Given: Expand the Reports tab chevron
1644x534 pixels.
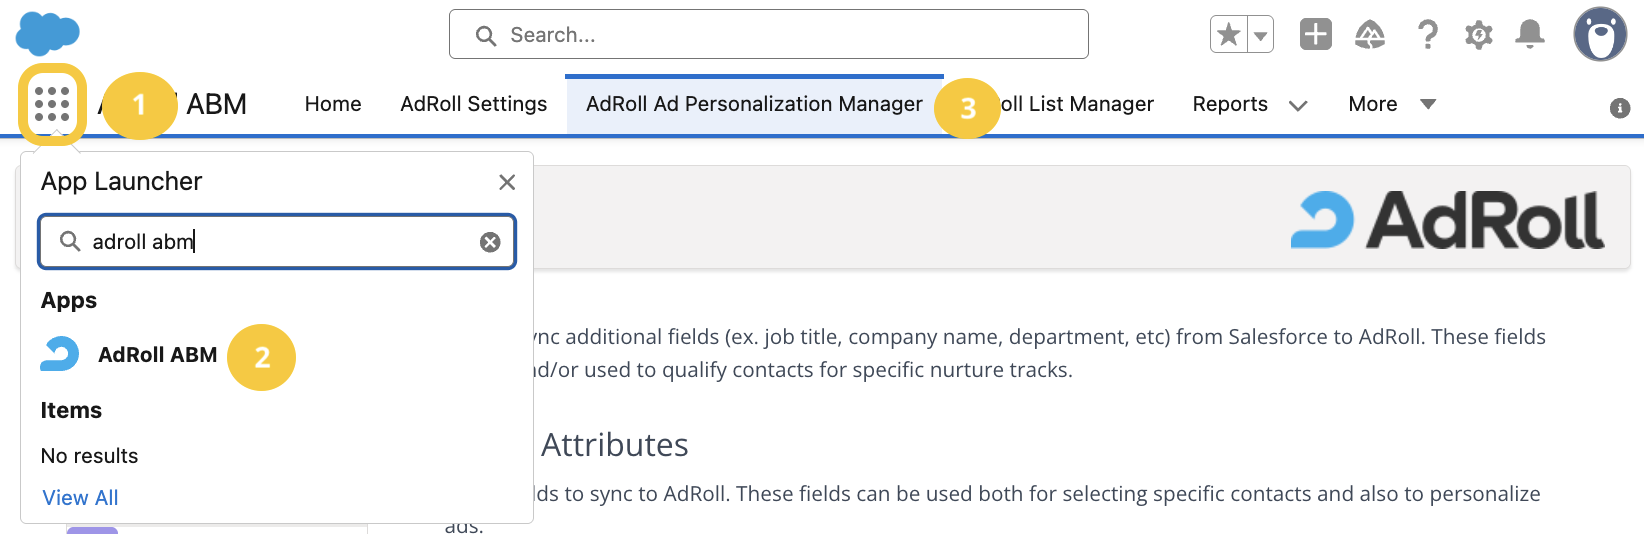Looking at the screenshot, I should [x=1298, y=105].
